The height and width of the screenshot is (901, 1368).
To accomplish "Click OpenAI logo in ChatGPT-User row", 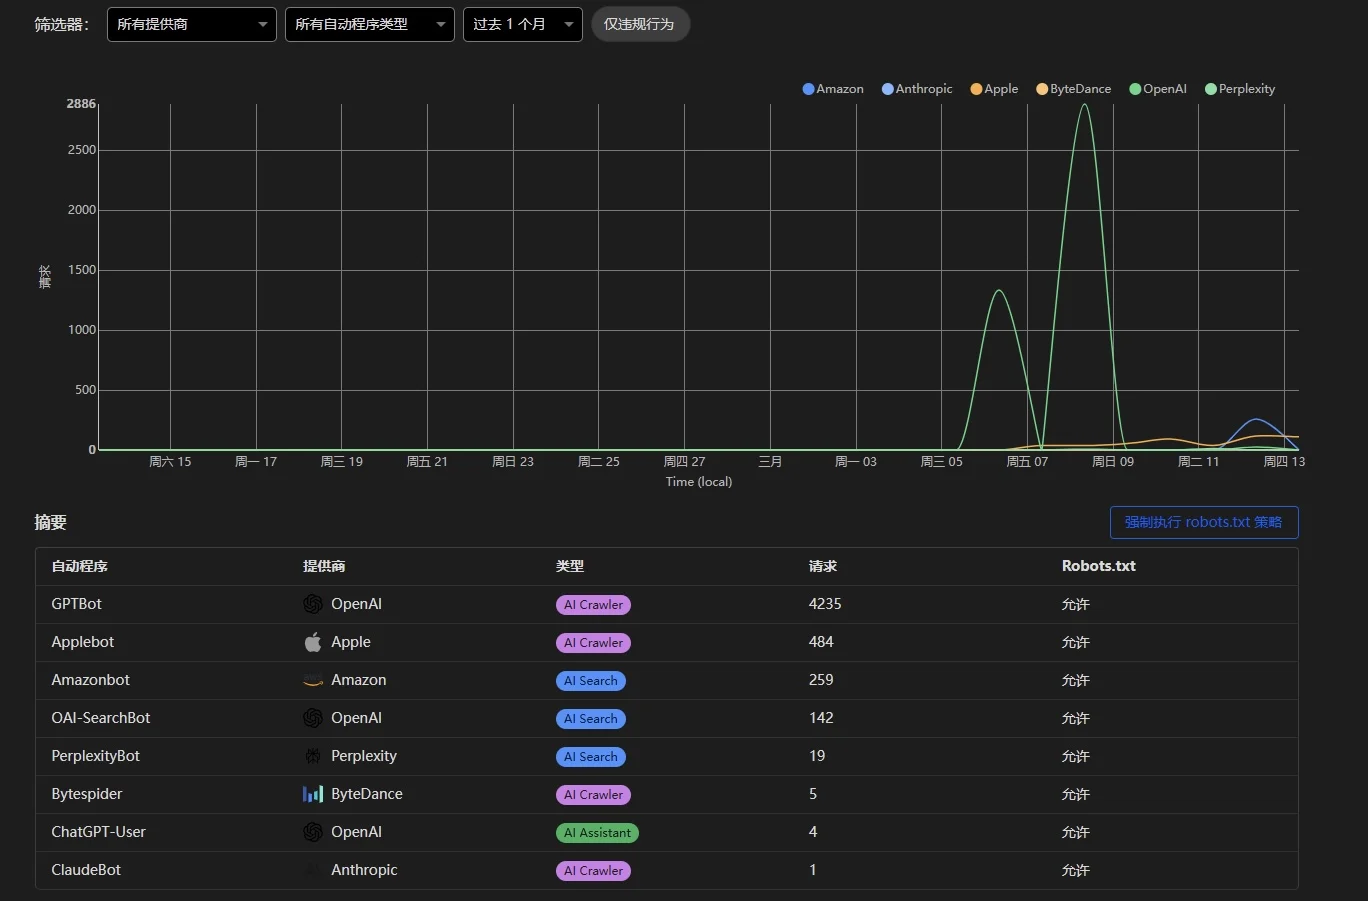I will pyautogui.click(x=313, y=832).
